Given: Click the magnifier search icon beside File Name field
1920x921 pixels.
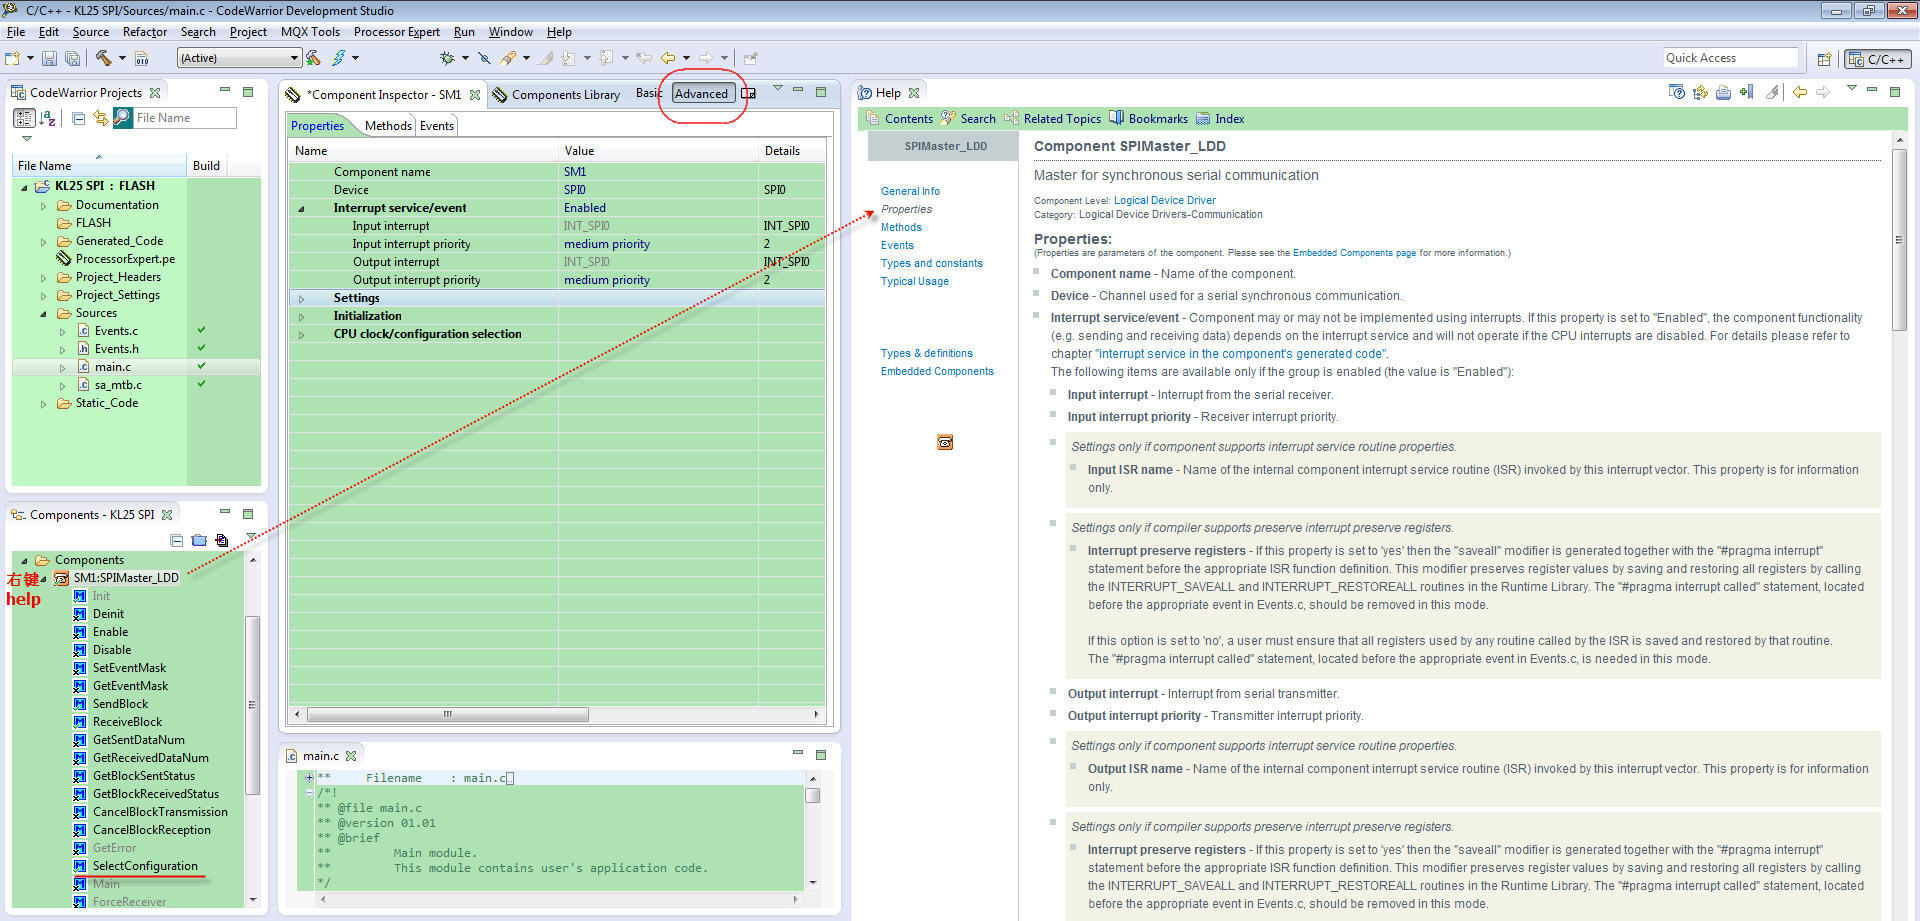Looking at the screenshot, I should click(122, 118).
